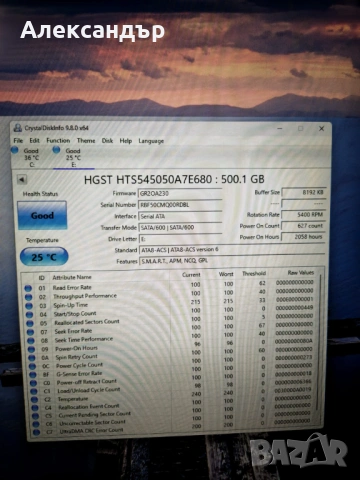
Task: Click status icon of Power Cycle Count row
Action: (x=33, y=366)
